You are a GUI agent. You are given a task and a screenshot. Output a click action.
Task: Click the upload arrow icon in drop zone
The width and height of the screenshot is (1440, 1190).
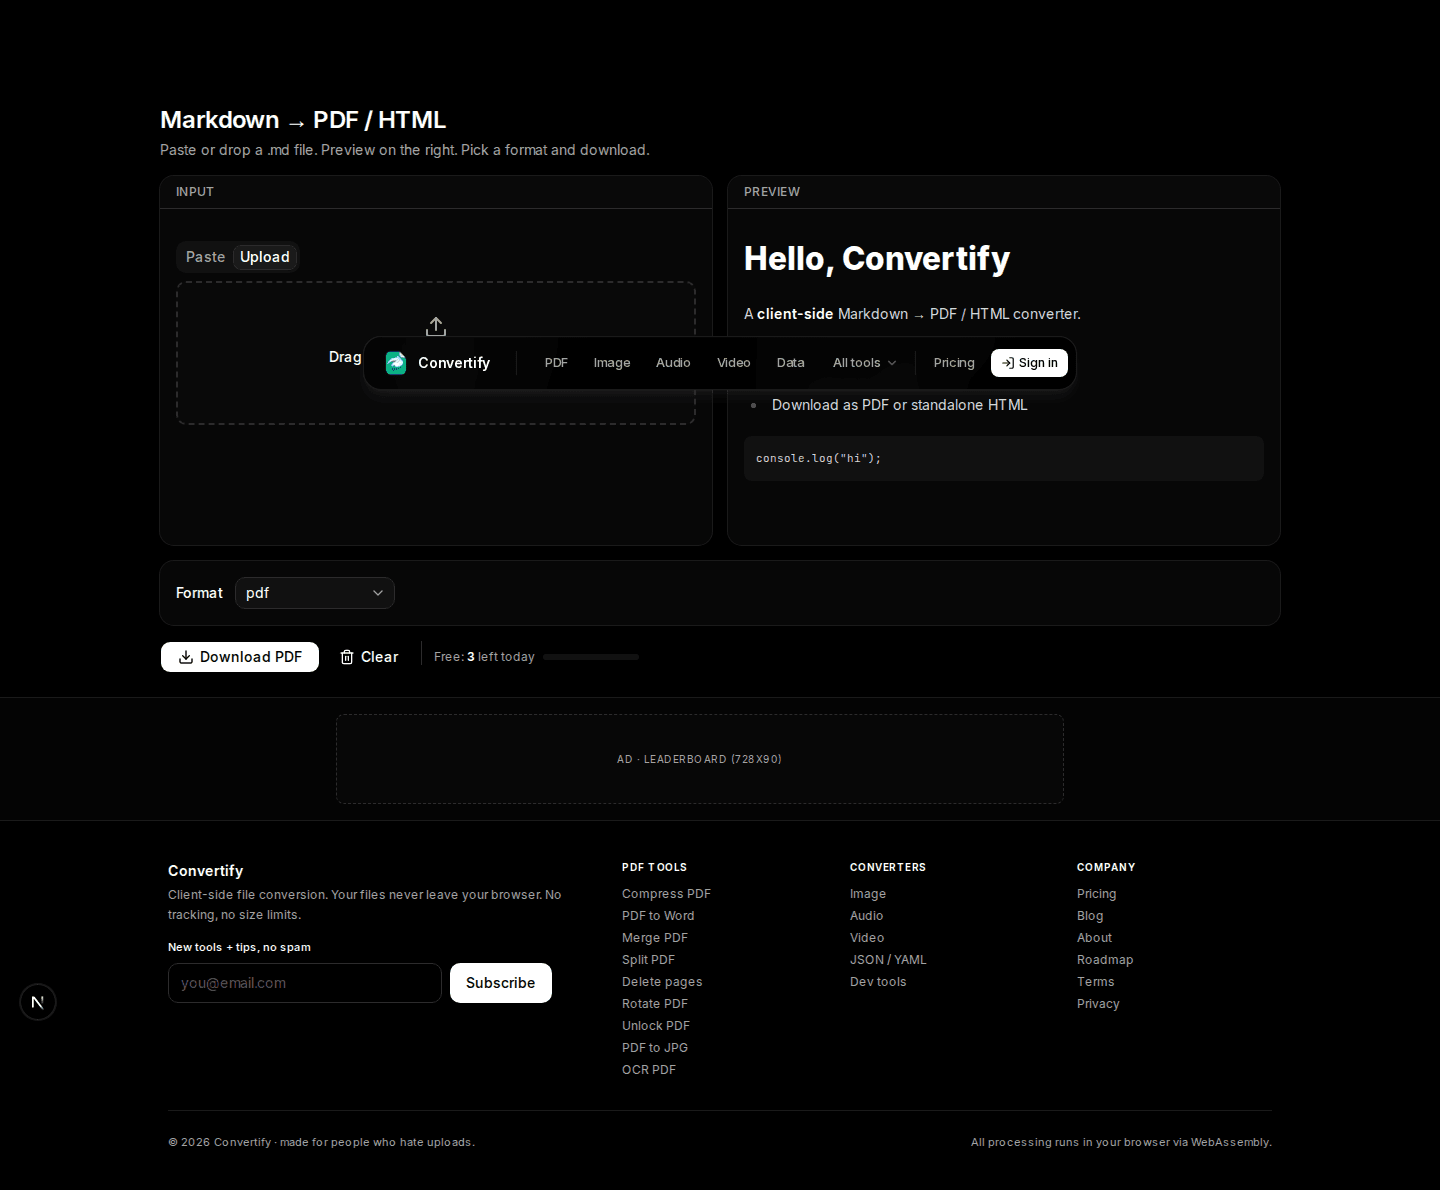point(436,327)
